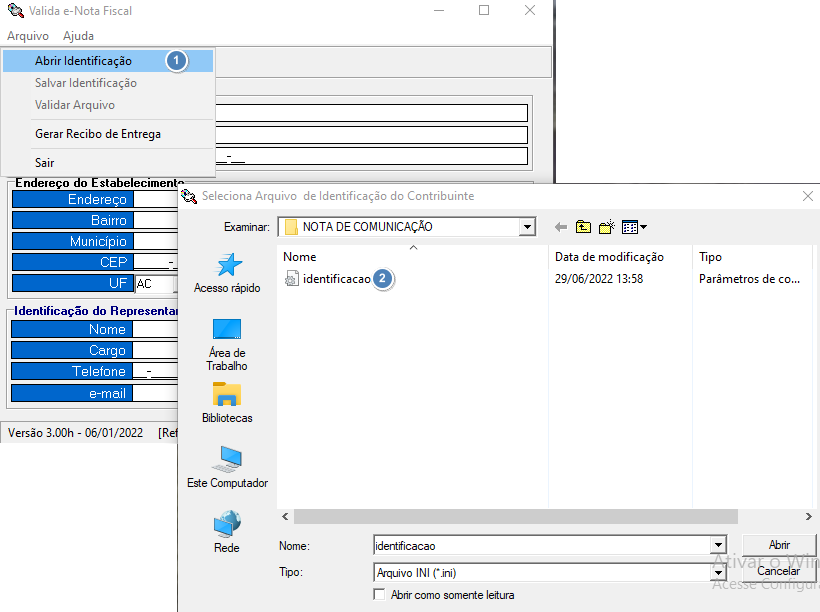Screen dimensions: 820x612
Task: Click the Valida e-Nota Fiscal app icon
Action: point(15,10)
